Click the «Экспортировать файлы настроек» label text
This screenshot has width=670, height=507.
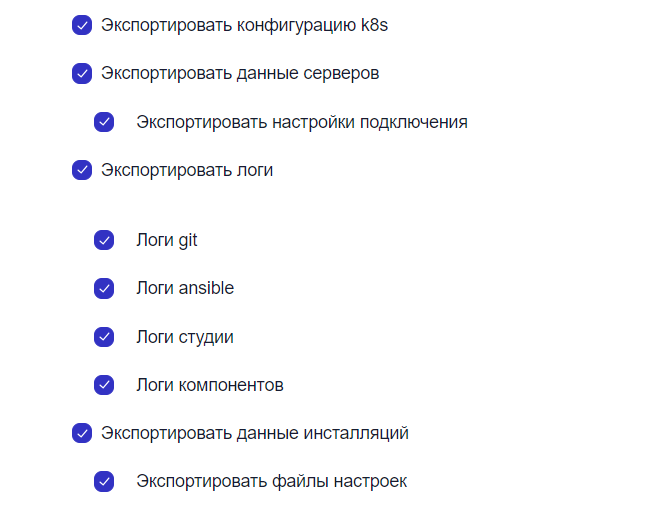coord(271,481)
